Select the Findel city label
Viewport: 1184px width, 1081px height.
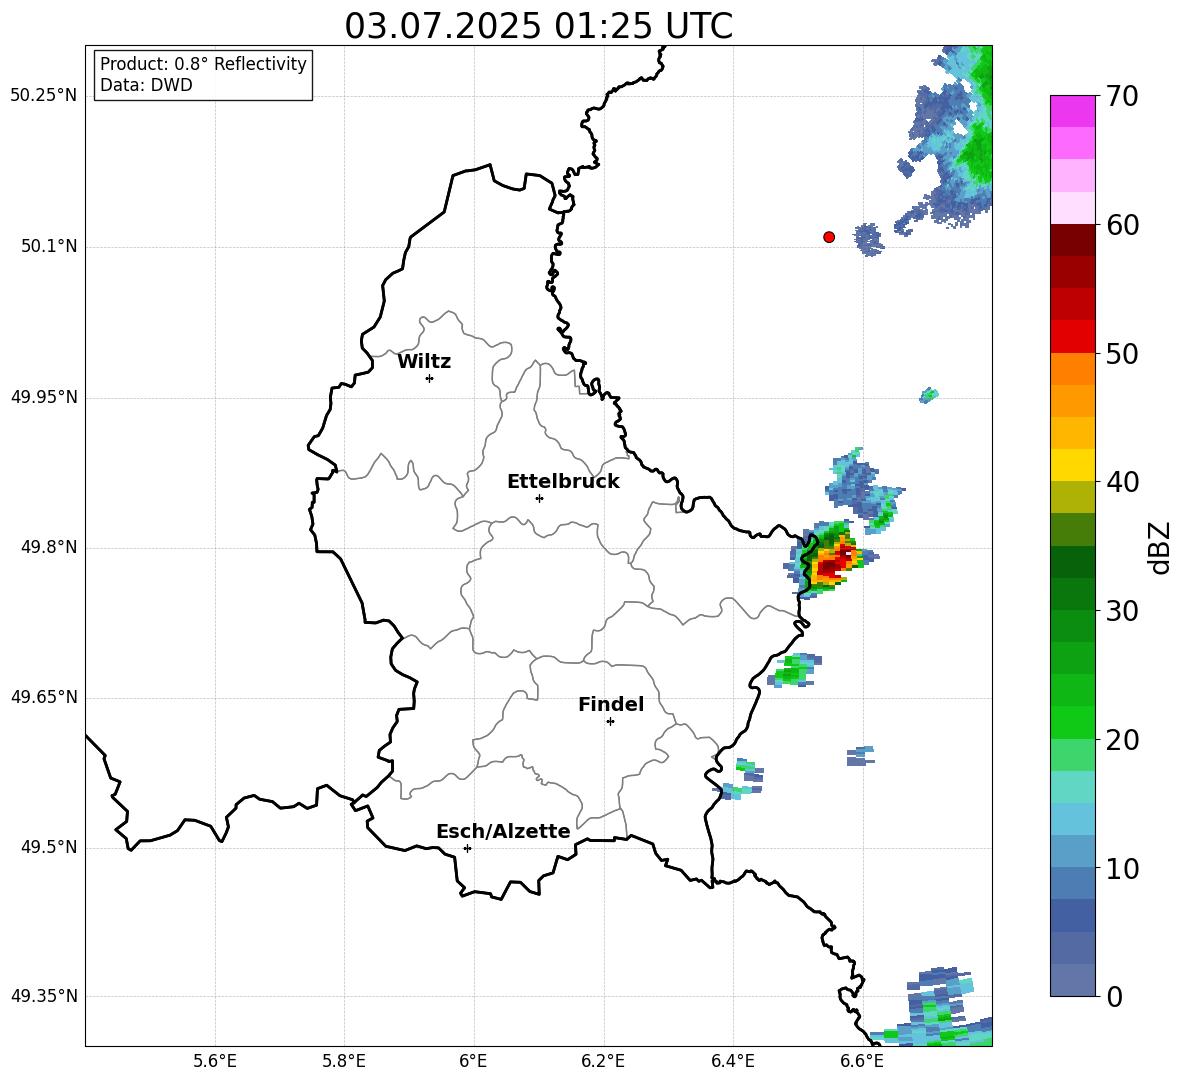pyautogui.click(x=611, y=704)
